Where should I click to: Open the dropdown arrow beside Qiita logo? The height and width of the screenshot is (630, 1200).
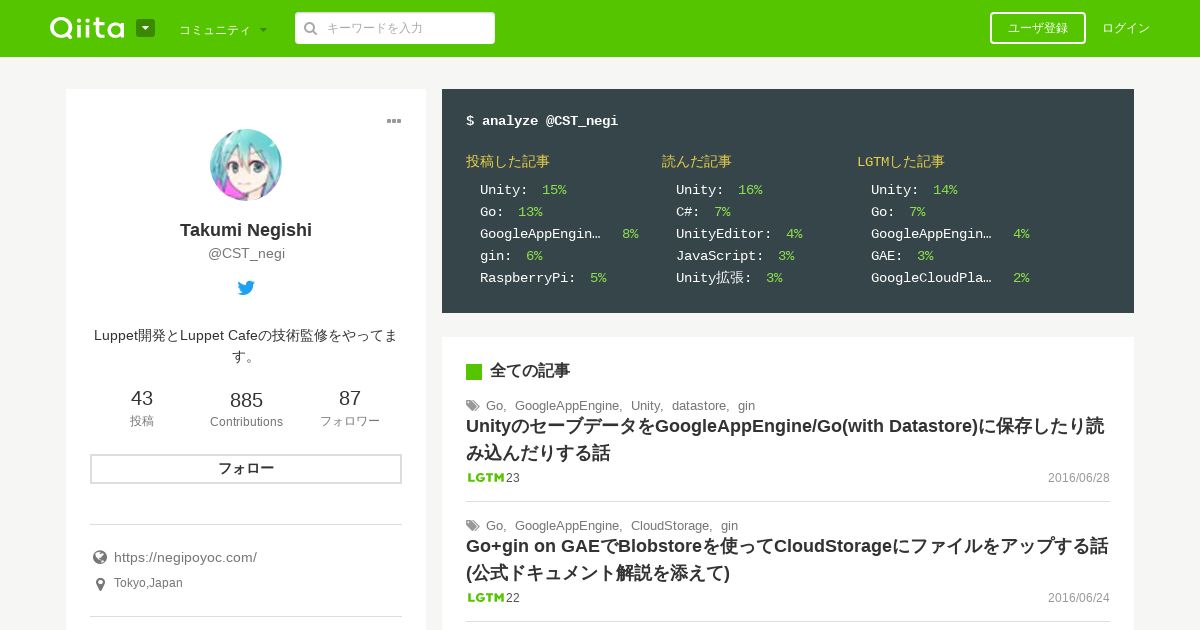point(145,28)
